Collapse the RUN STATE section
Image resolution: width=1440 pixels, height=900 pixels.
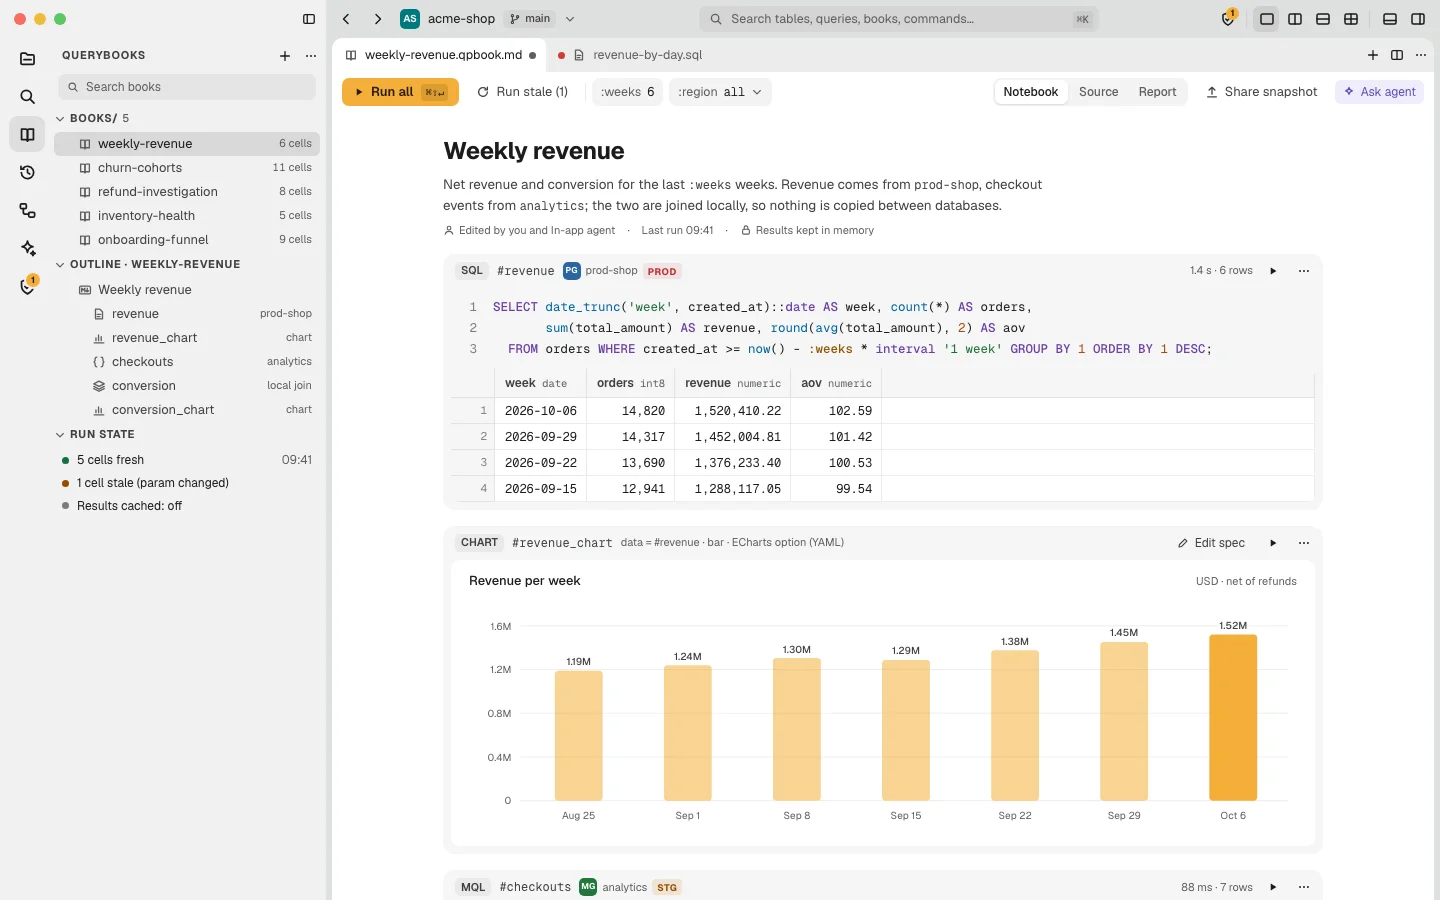coord(60,434)
